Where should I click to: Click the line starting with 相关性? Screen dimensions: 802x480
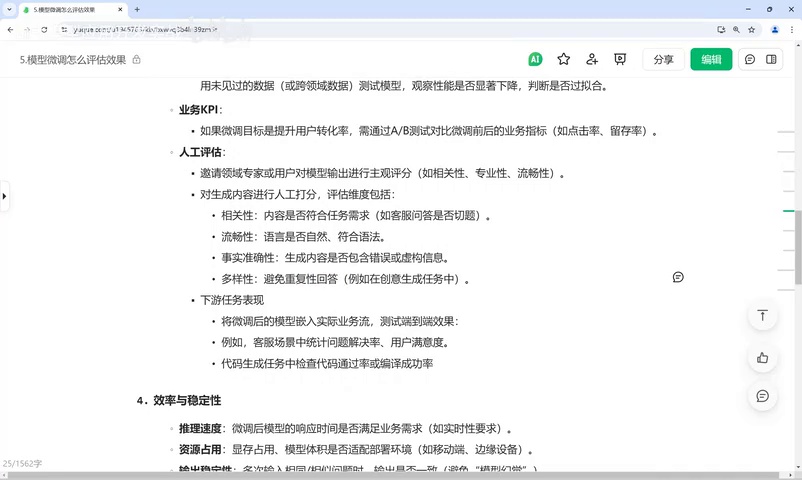pos(355,215)
